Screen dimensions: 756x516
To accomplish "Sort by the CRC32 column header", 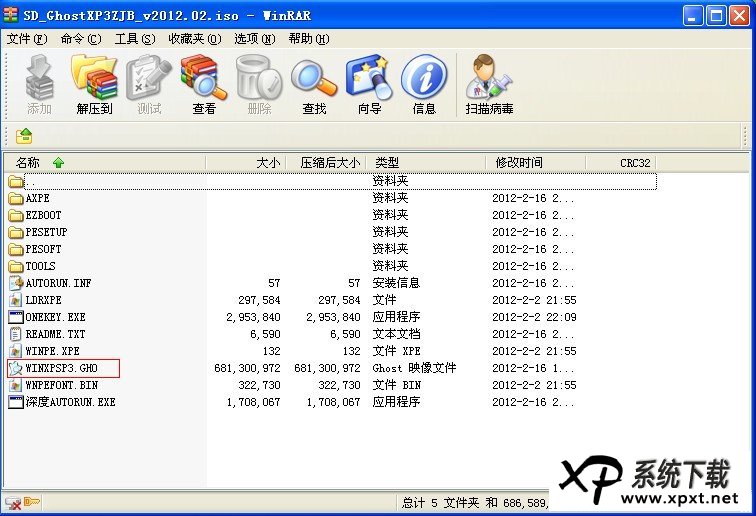I will click(621, 163).
